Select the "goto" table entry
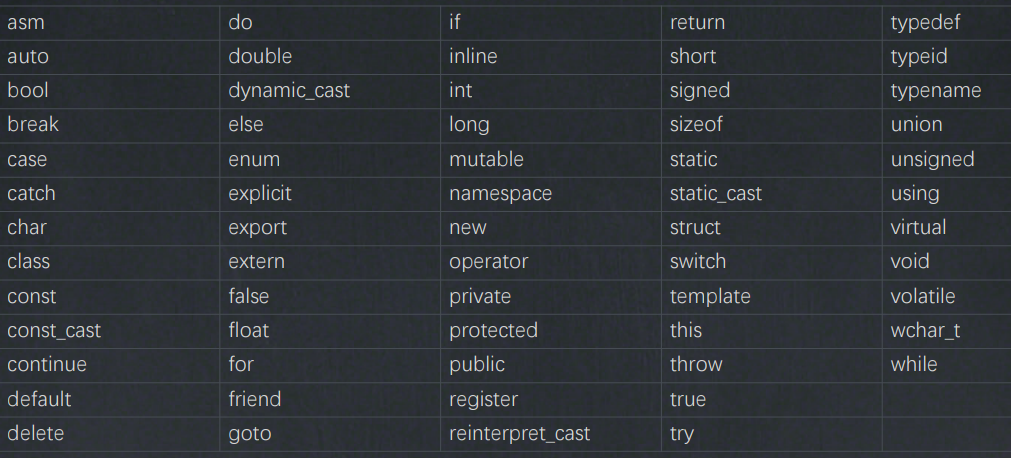 pyautogui.click(x=249, y=433)
